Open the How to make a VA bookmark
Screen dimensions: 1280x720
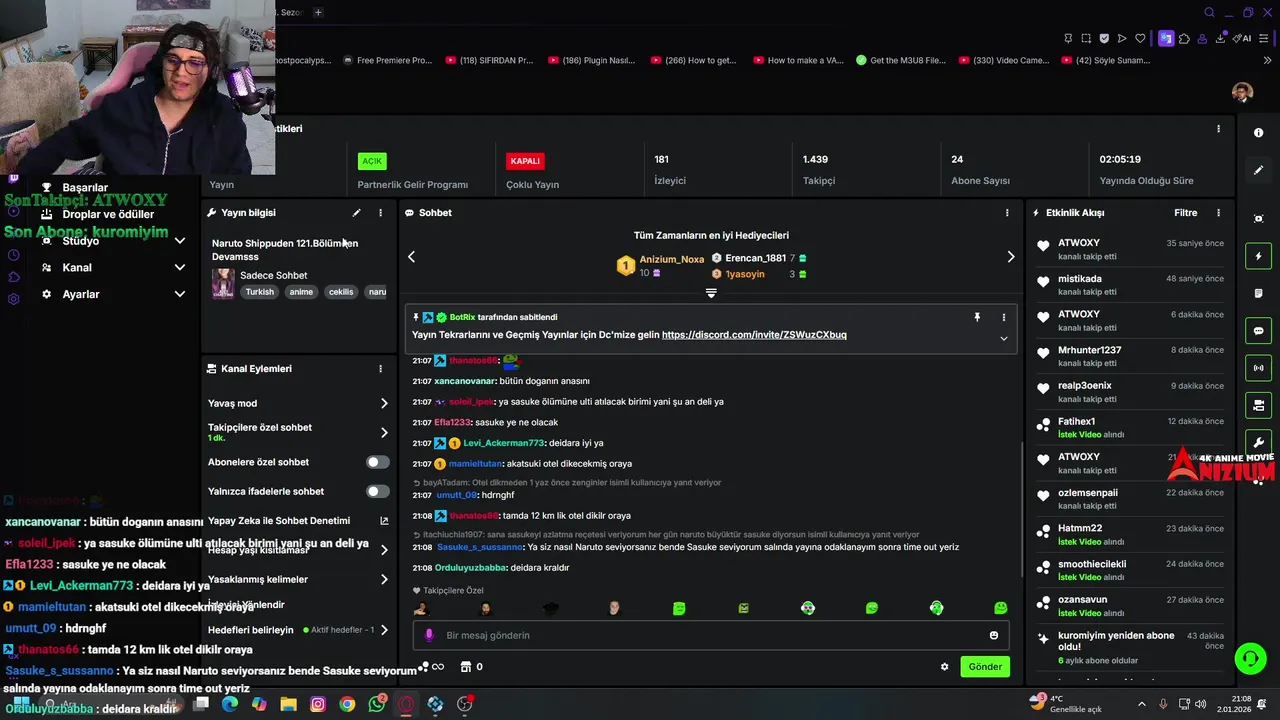(798, 60)
